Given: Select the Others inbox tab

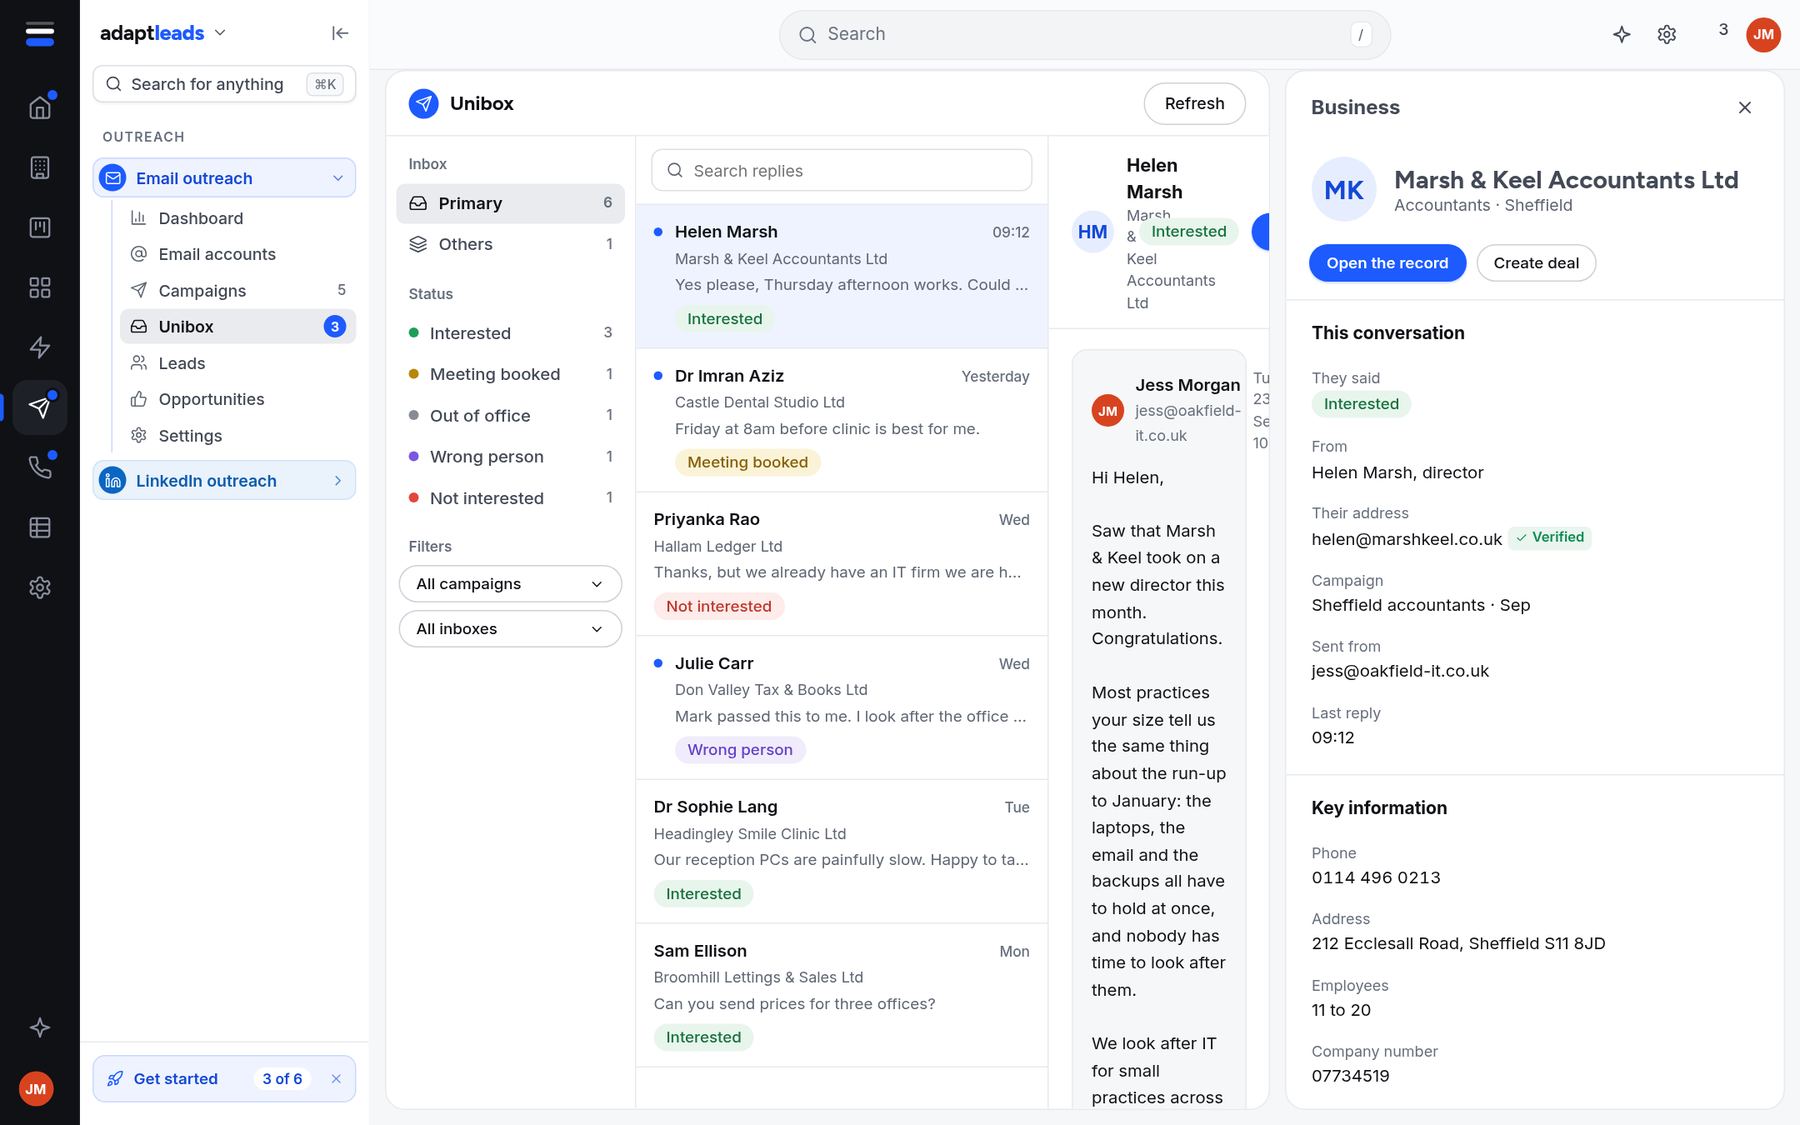Looking at the screenshot, I should (510, 244).
